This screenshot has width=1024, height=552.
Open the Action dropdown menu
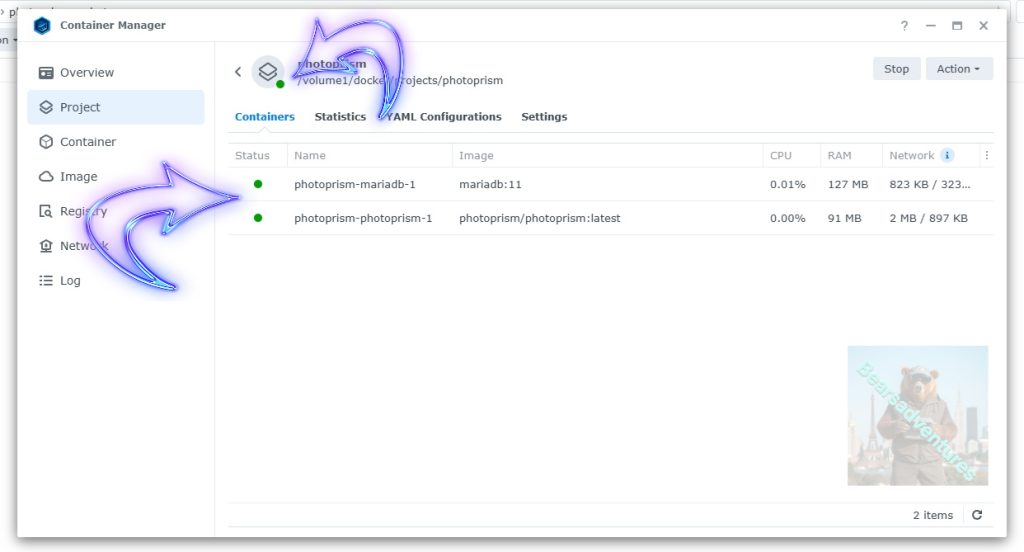tap(958, 69)
